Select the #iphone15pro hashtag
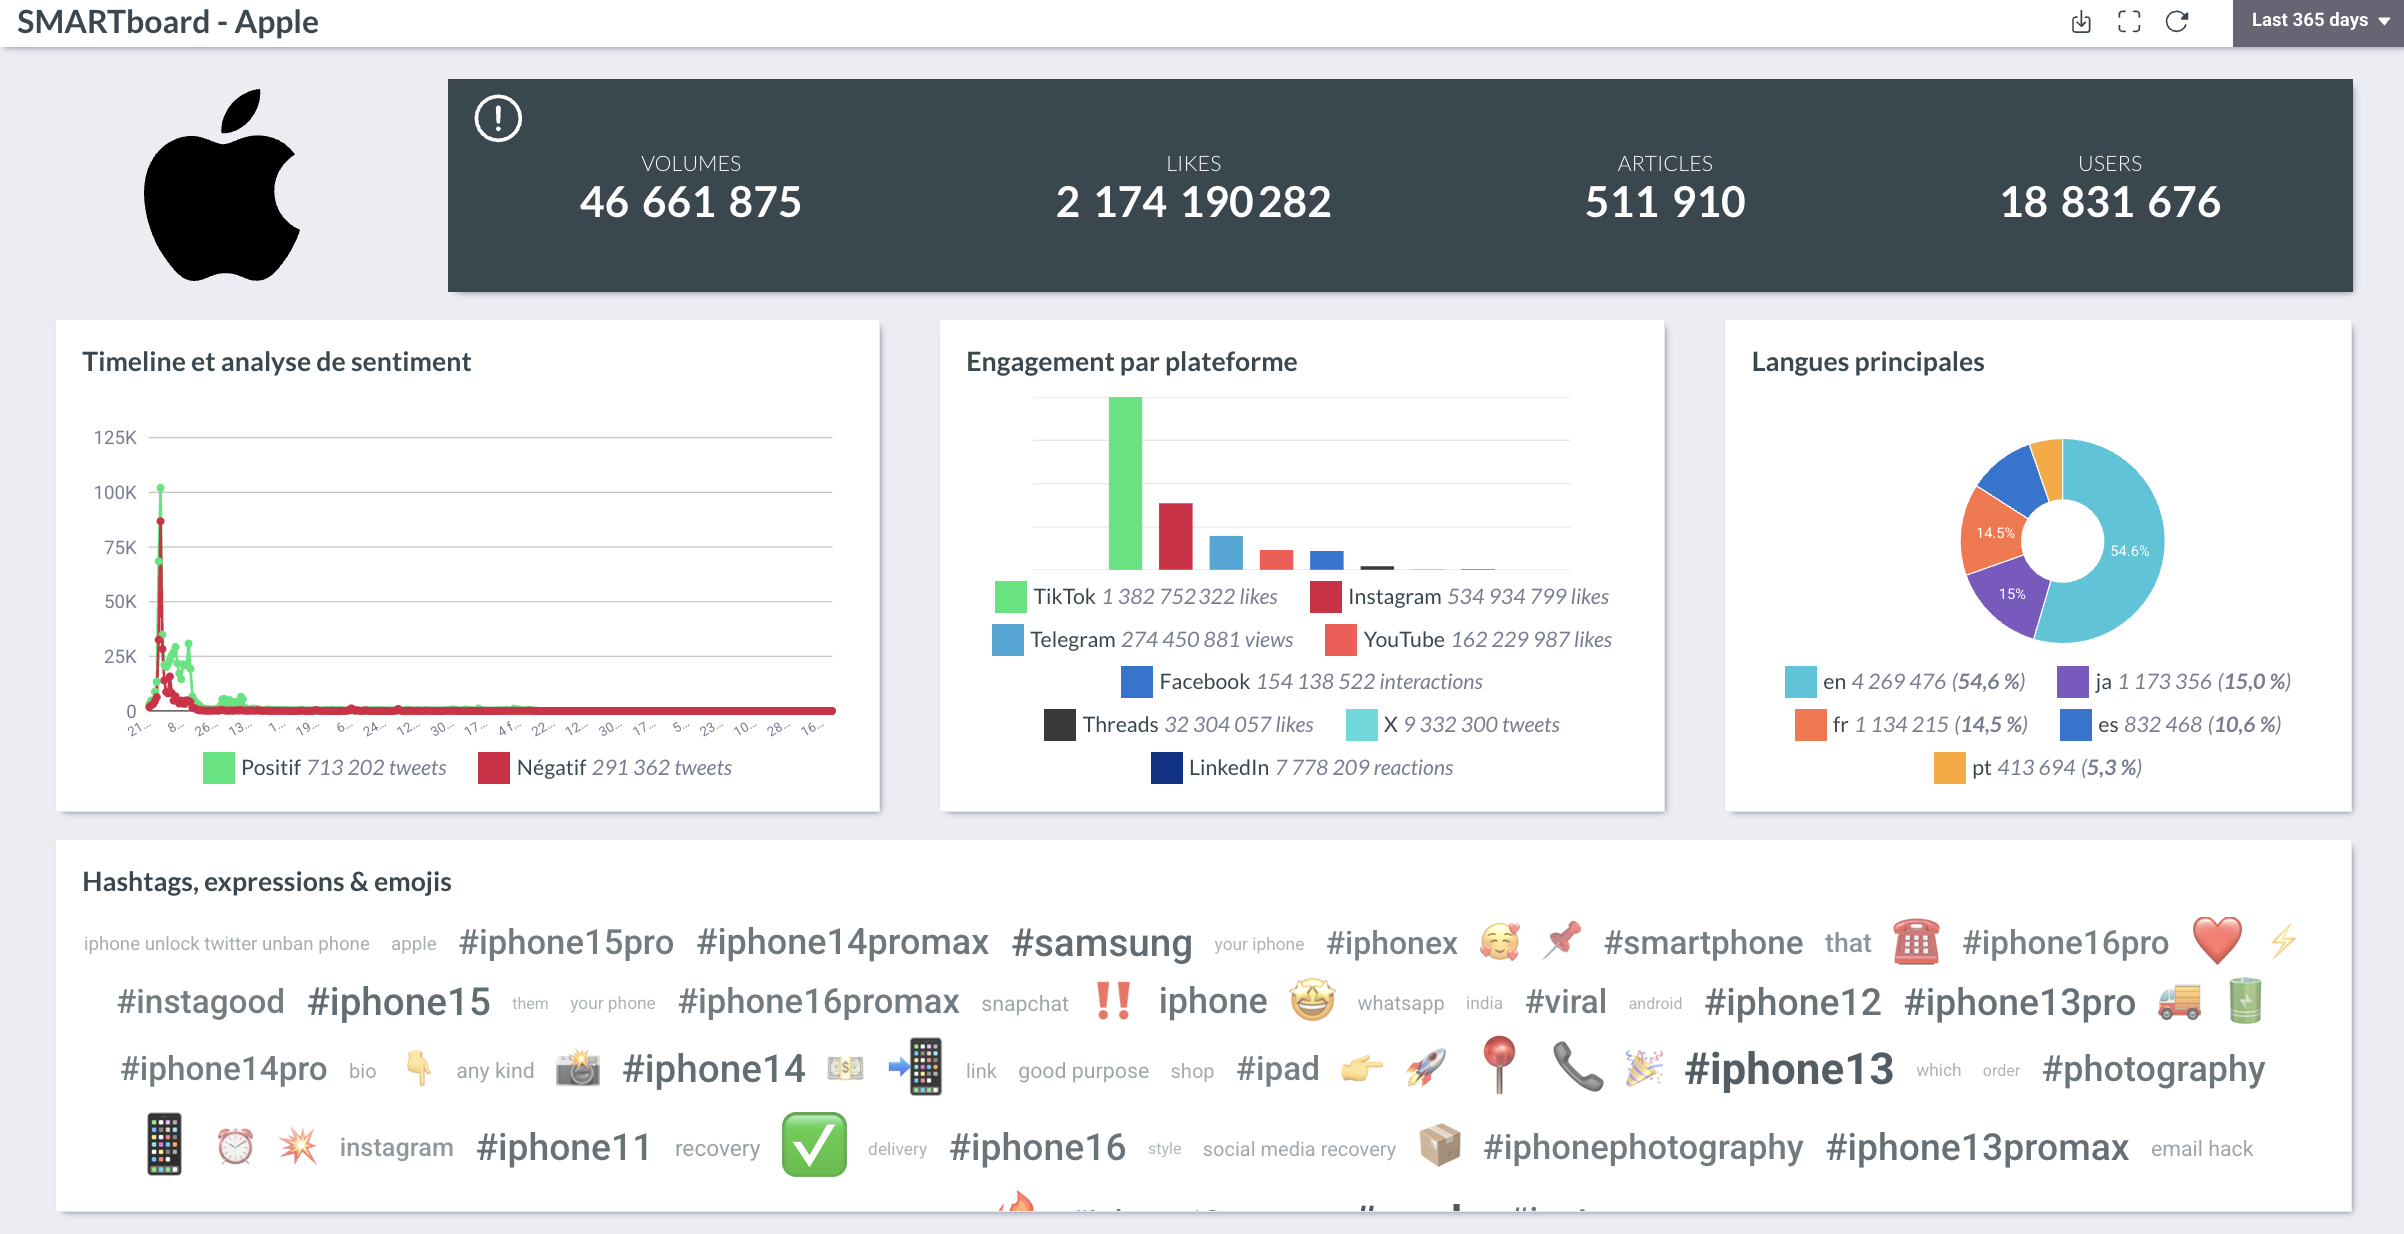The width and height of the screenshot is (2404, 1234). (566, 943)
